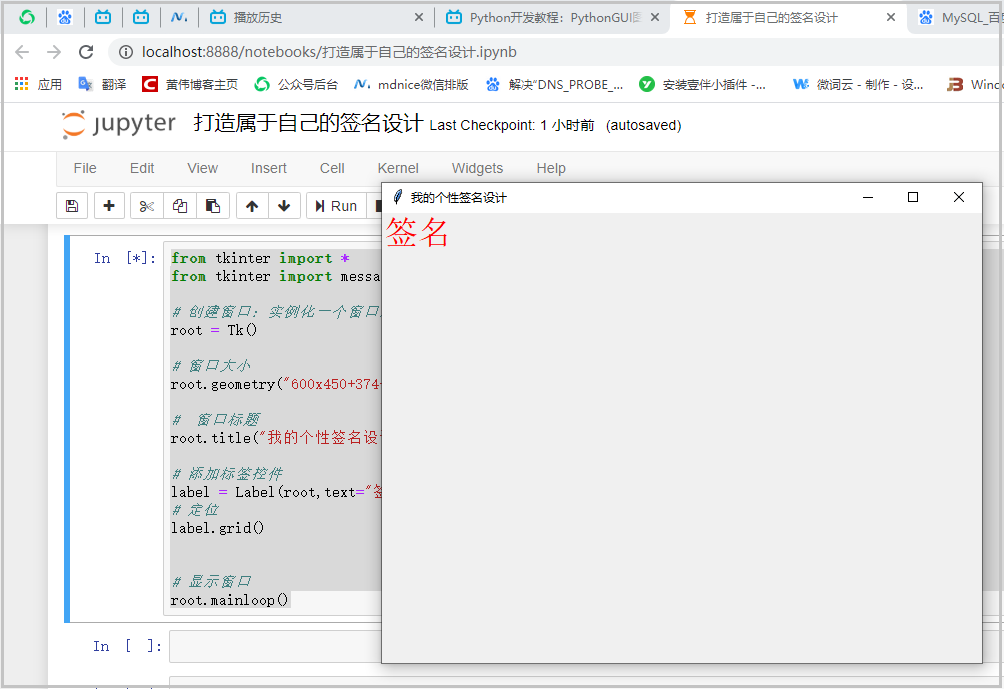Expand the Chrome apps grid icon

click(x=20, y=84)
